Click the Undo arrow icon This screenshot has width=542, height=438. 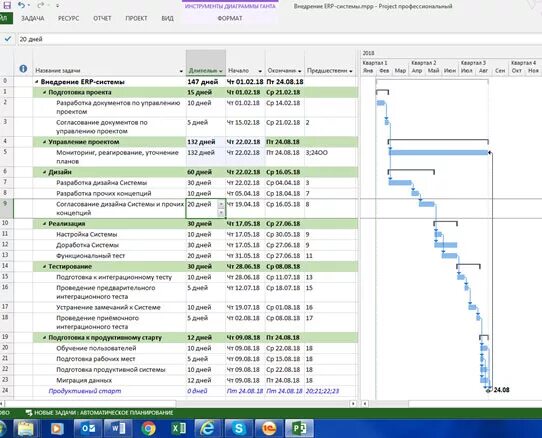tap(22, 5)
